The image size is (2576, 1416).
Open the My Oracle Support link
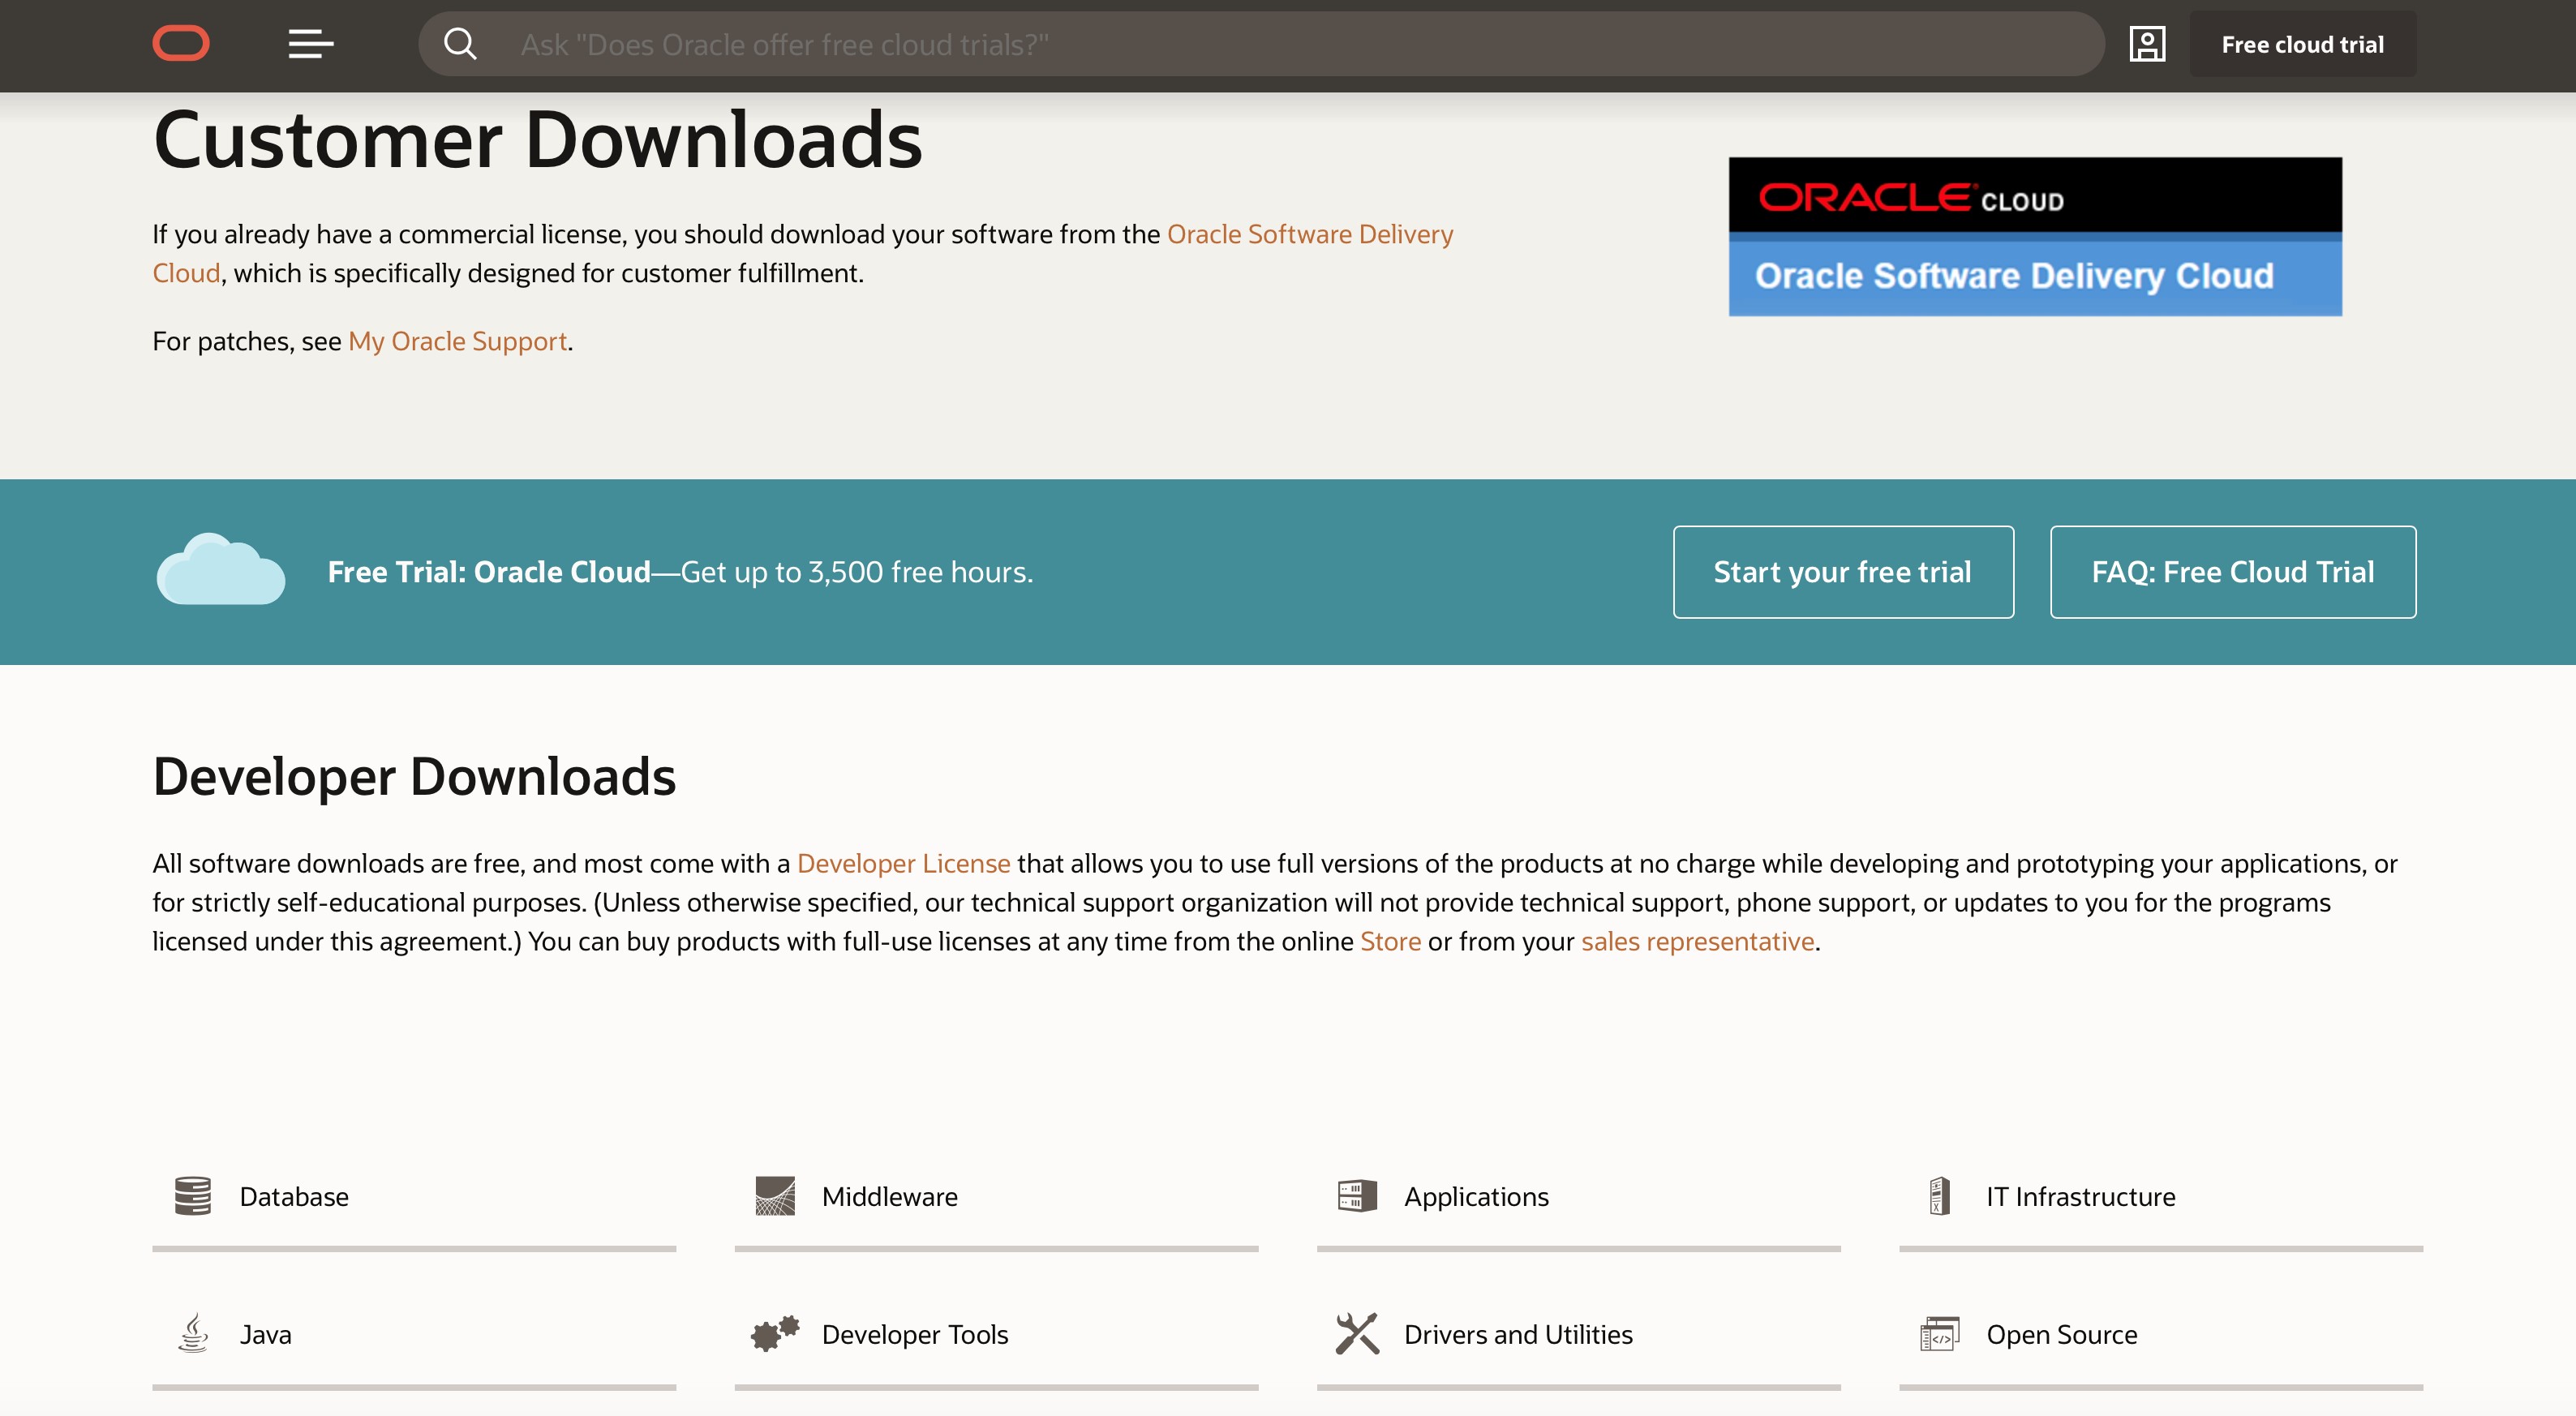pos(458,341)
